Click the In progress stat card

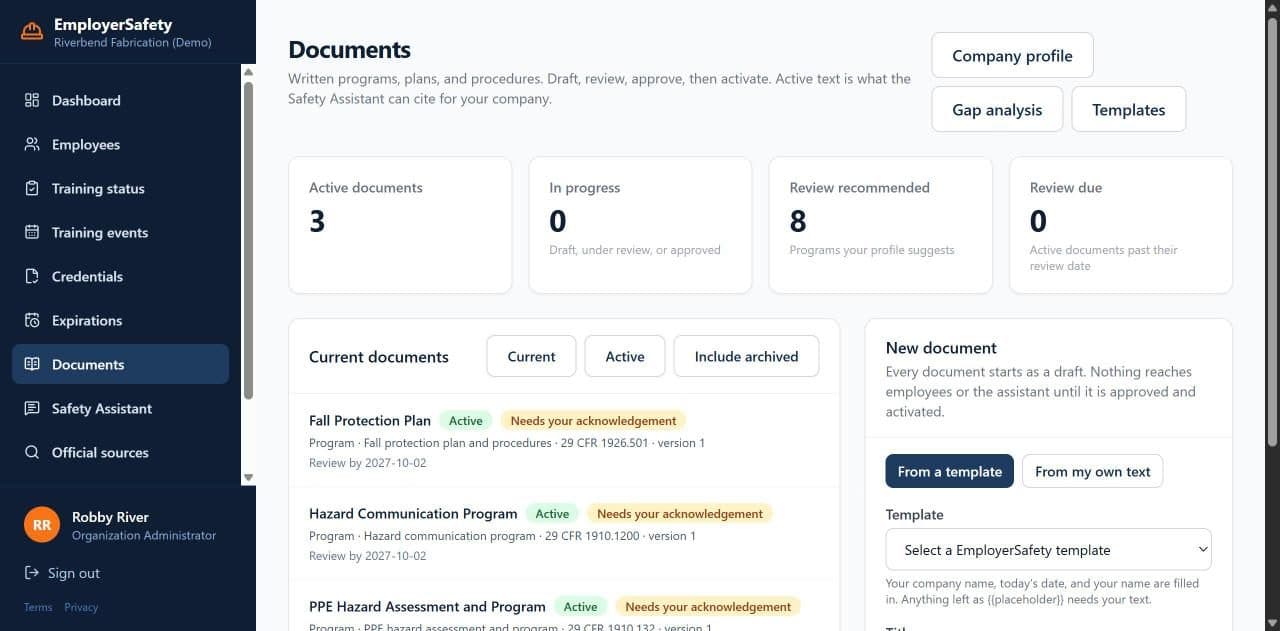click(x=640, y=225)
